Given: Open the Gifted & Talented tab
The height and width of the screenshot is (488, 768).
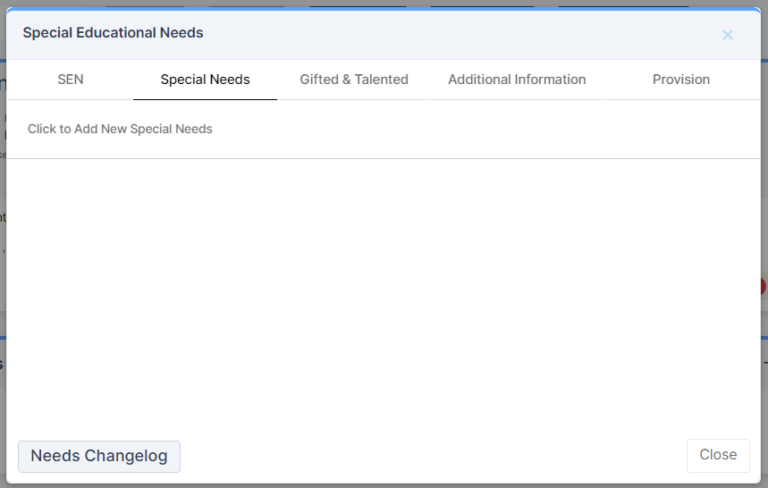Looking at the screenshot, I should pos(354,80).
